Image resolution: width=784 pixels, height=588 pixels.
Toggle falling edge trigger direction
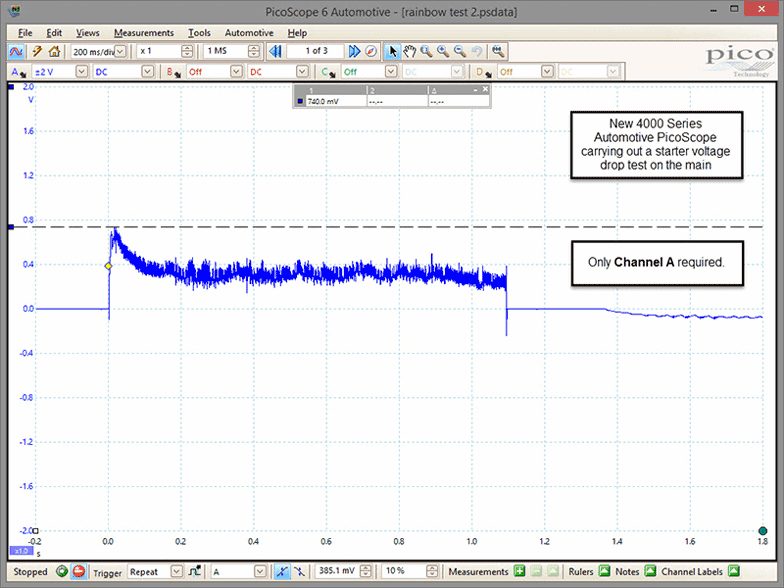coord(299,571)
